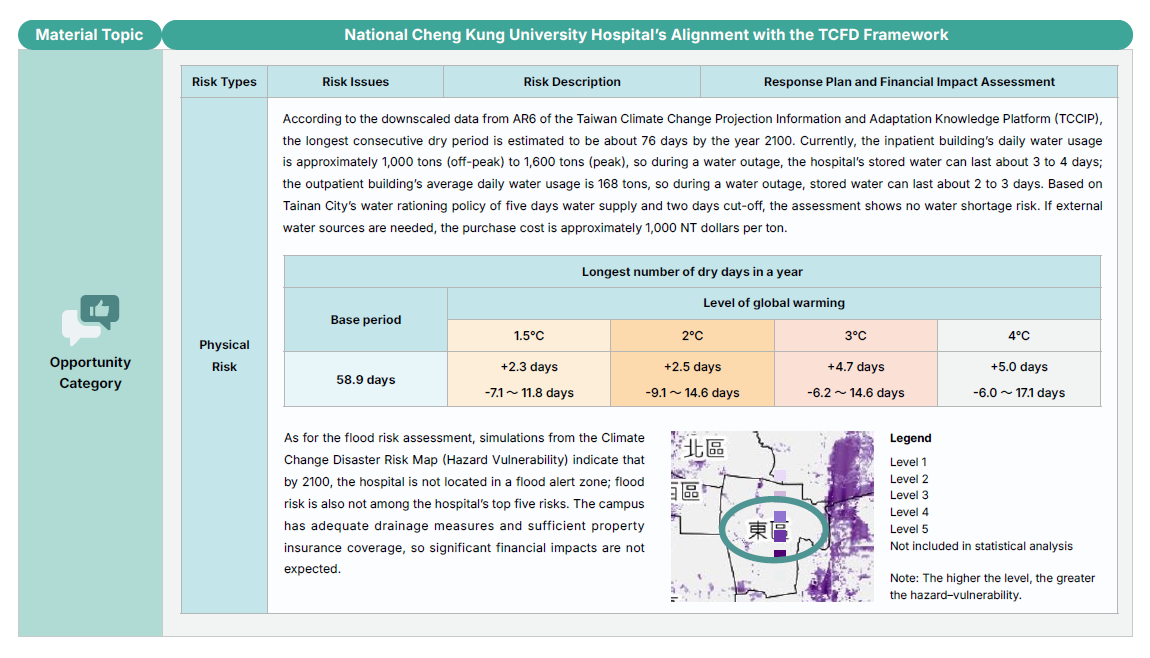The width and height of the screenshot is (1150, 658).
Task: Click the Risk Types column header
Action: point(224,81)
